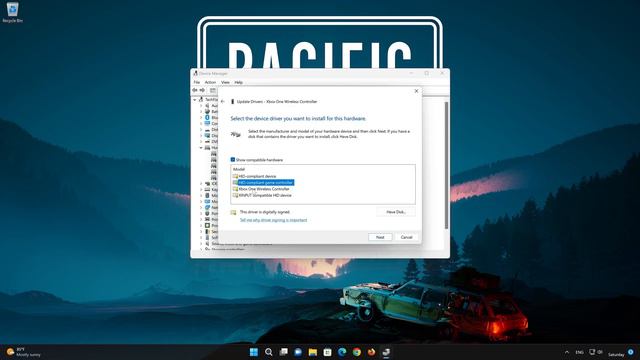This screenshot has height=360, width=640.
Task: Open taskbar Search magnifier
Action: pos(268,352)
